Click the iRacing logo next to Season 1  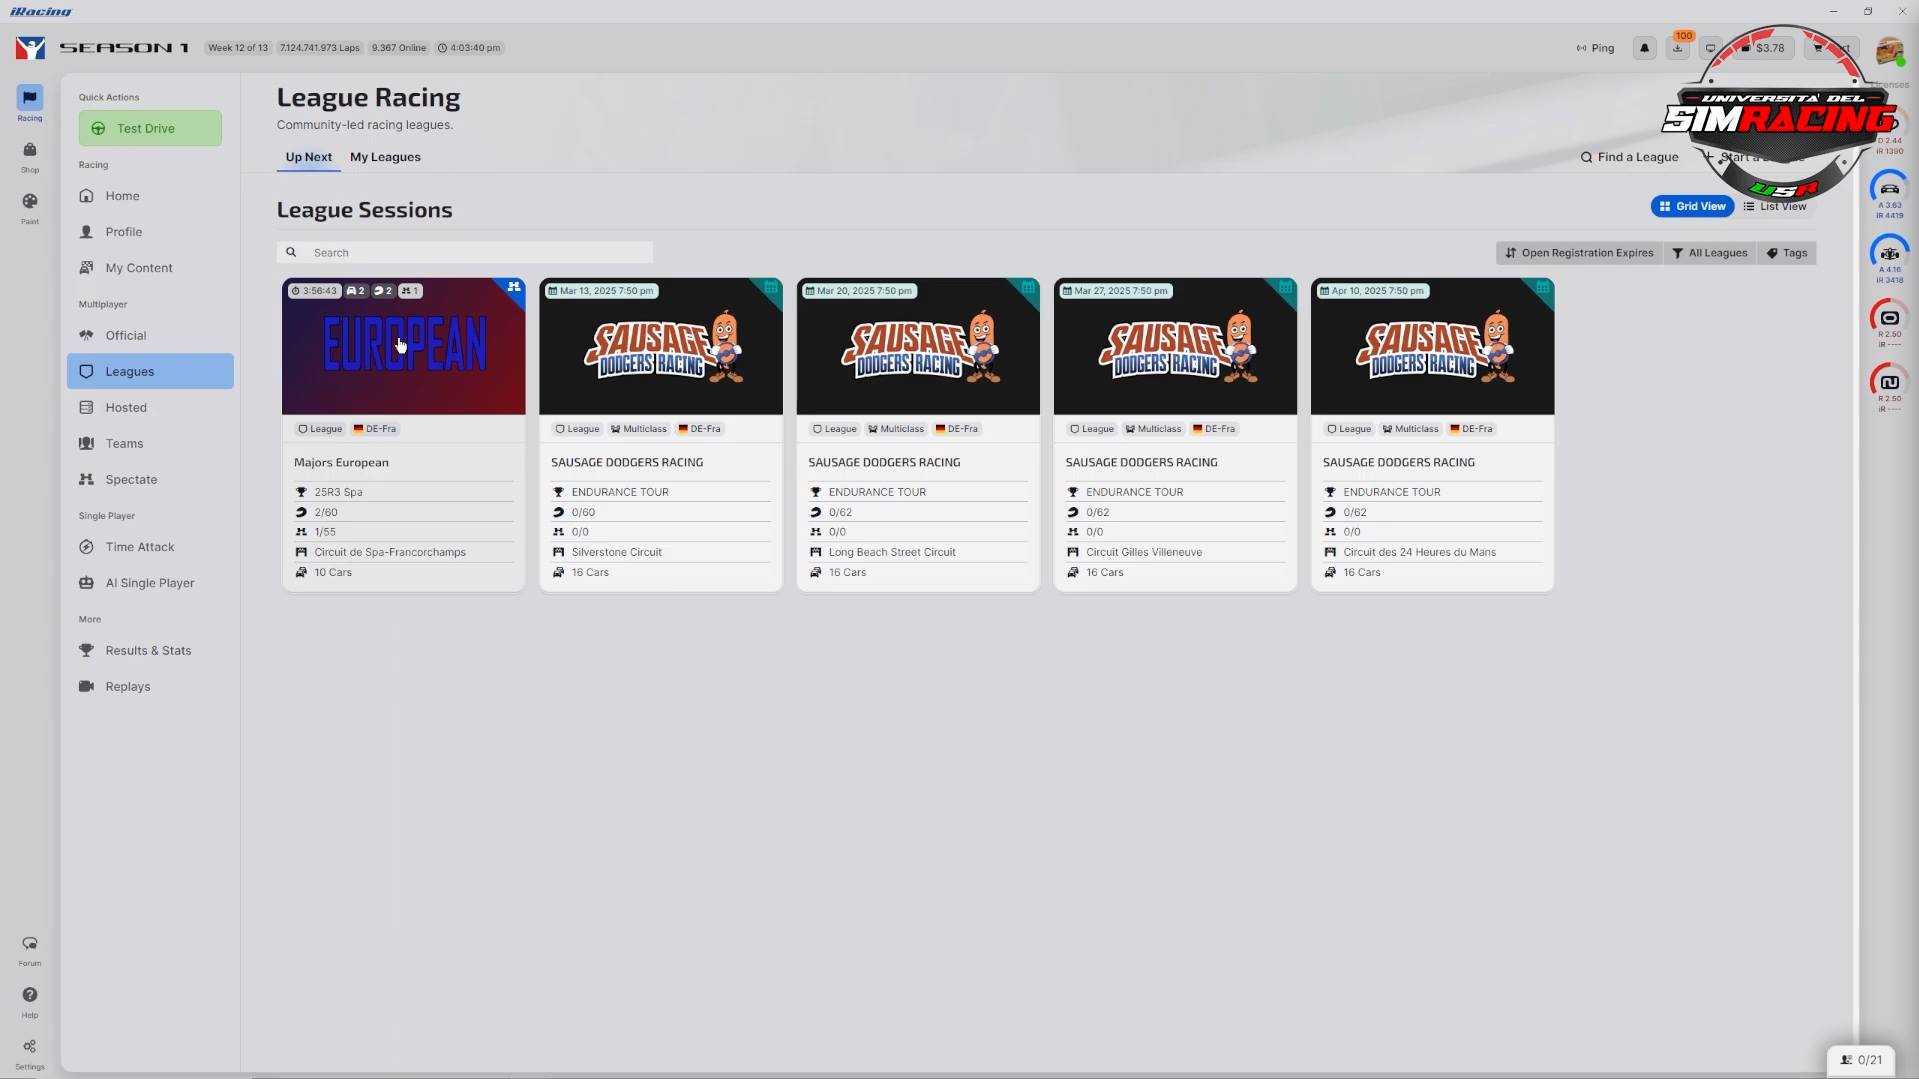pyautogui.click(x=30, y=48)
